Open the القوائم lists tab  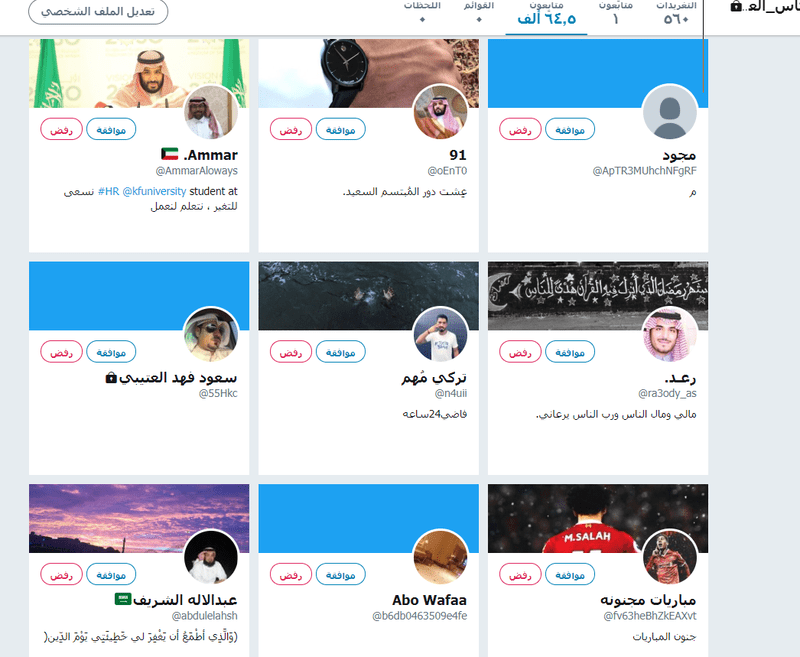[x=479, y=13]
